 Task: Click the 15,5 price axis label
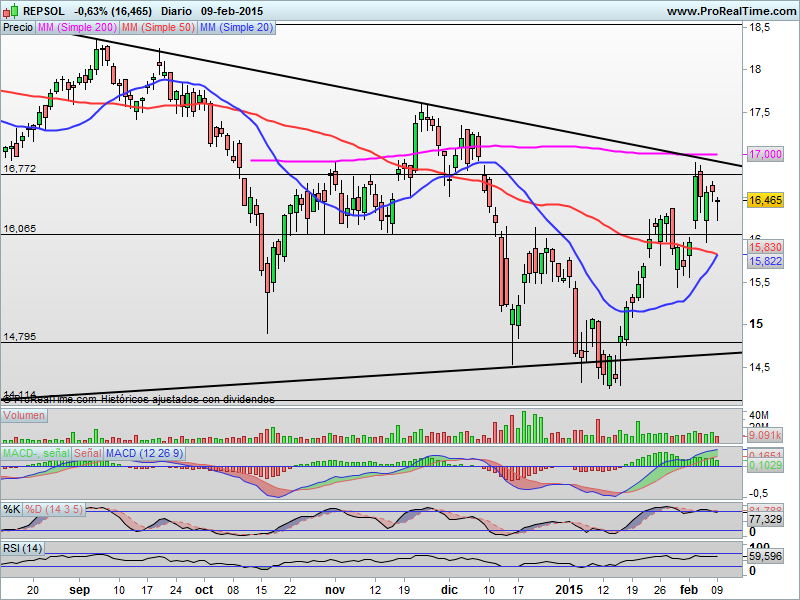click(760, 282)
